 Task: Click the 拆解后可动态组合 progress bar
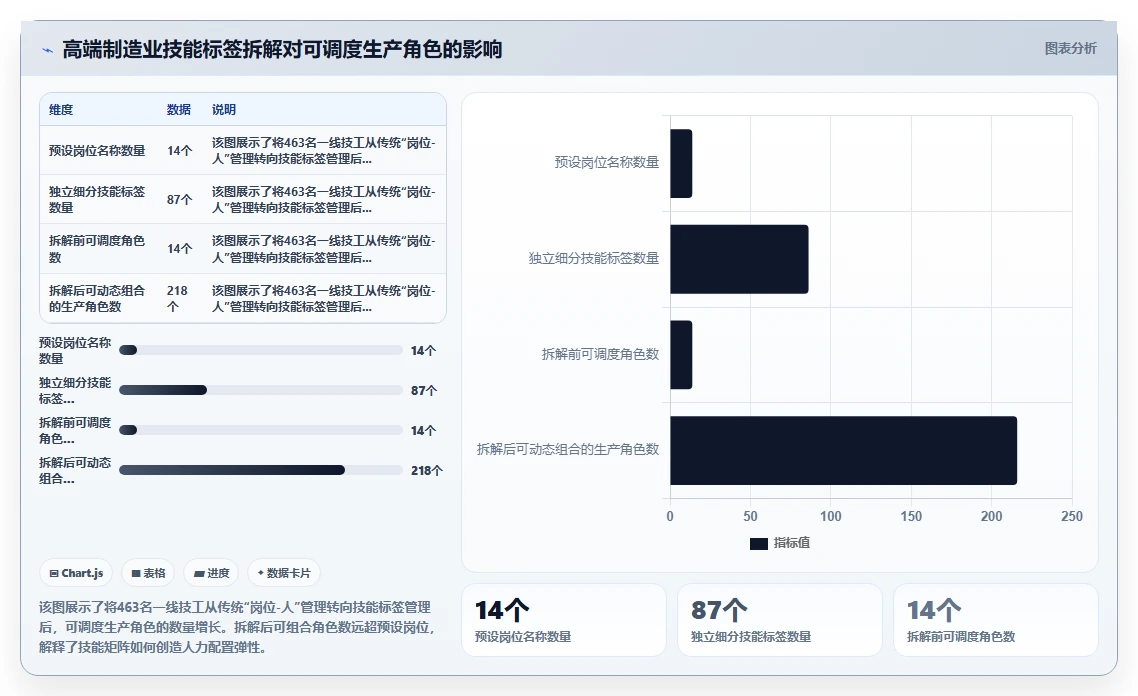[x=261, y=470]
